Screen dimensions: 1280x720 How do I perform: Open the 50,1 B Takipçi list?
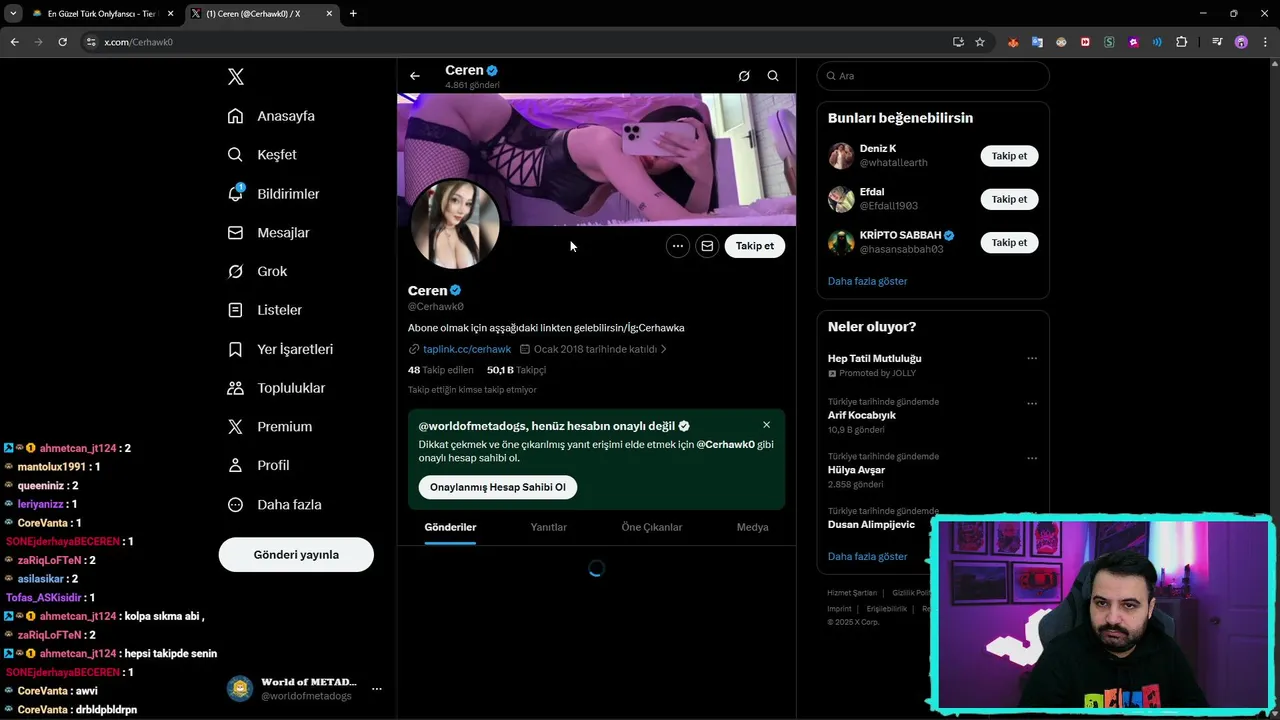point(516,370)
